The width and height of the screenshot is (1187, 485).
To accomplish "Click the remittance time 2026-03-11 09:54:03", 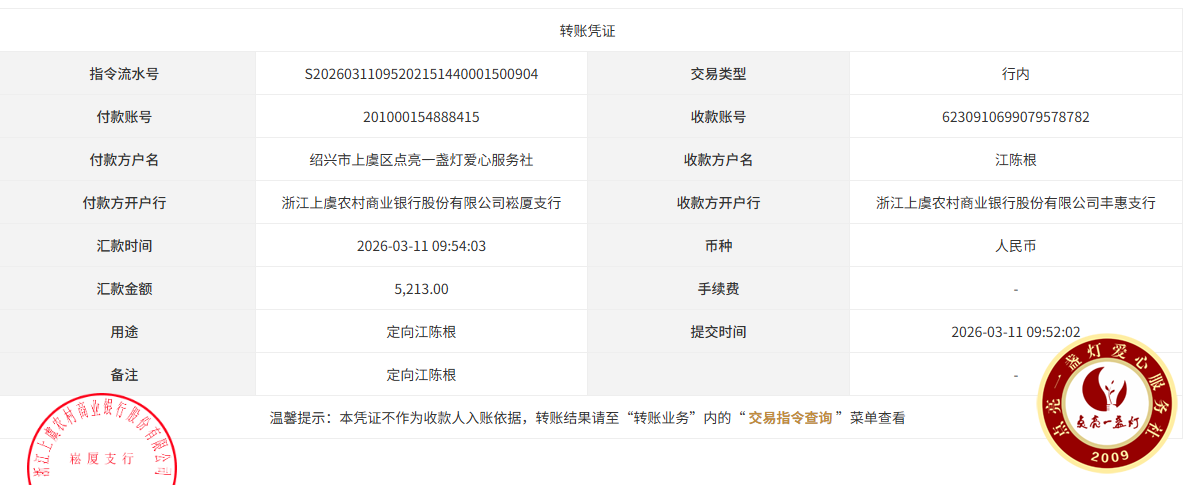I will click(421, 246).
